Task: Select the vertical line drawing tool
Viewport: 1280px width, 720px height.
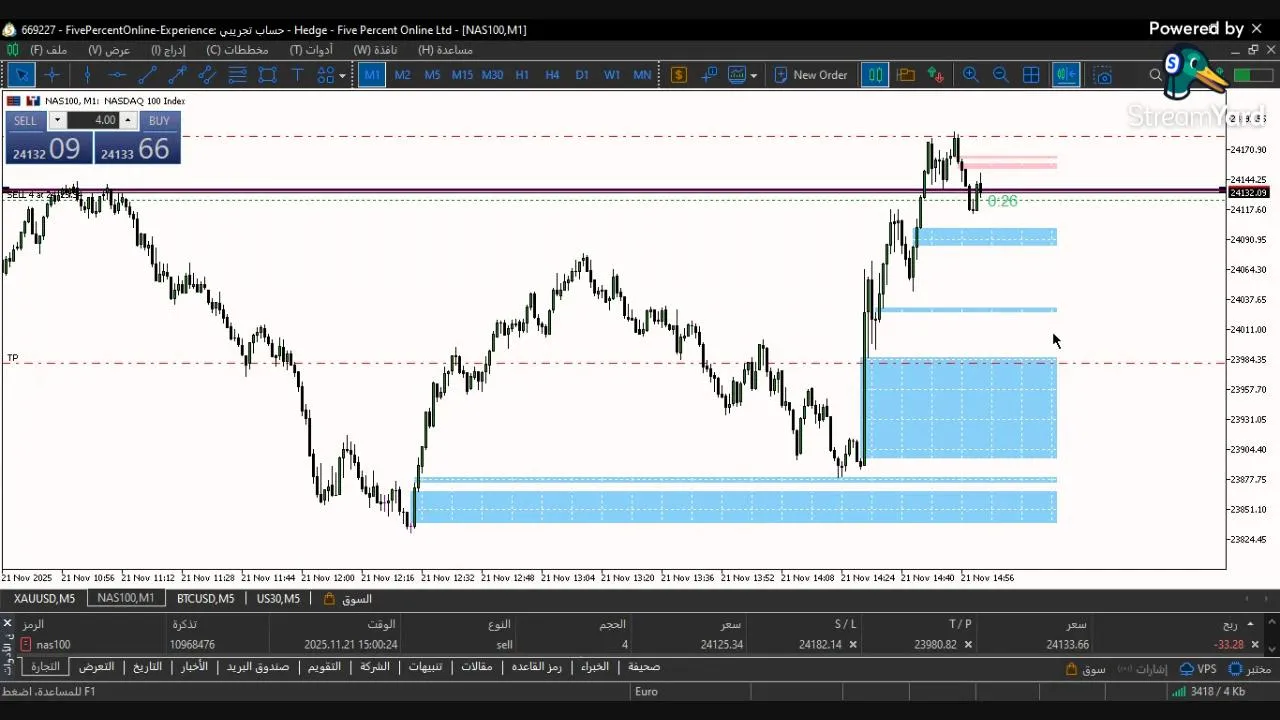Action: (x=87, y=75)
